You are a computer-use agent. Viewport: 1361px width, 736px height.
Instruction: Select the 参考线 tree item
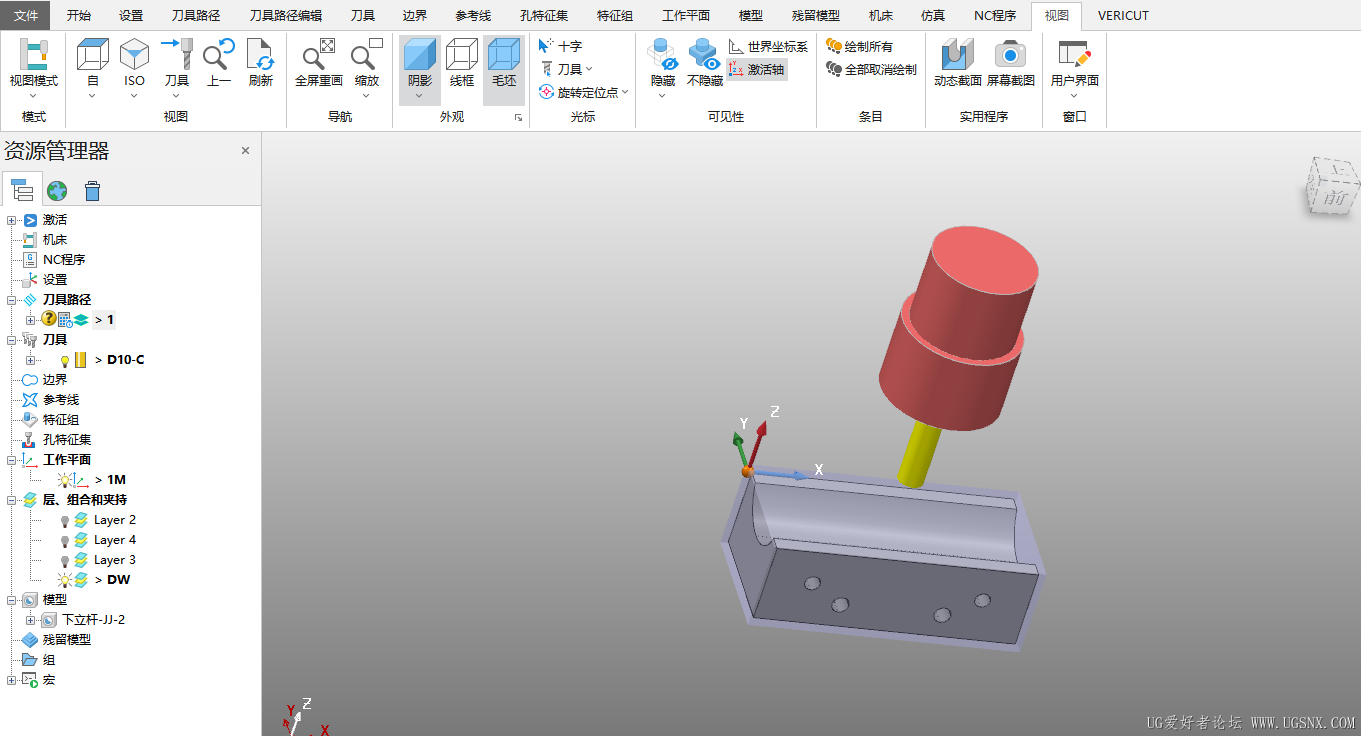pyautogui.click(x=61, y=400)
